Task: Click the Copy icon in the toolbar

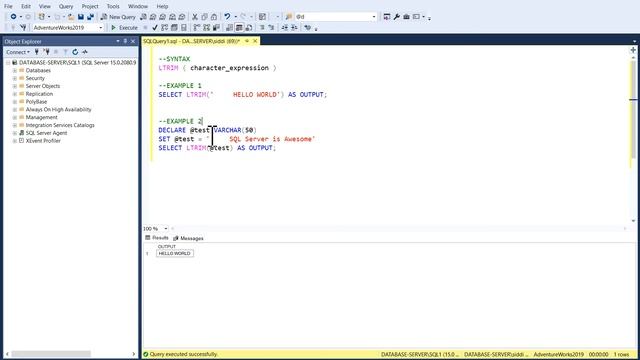Action: tap(204, 17)
